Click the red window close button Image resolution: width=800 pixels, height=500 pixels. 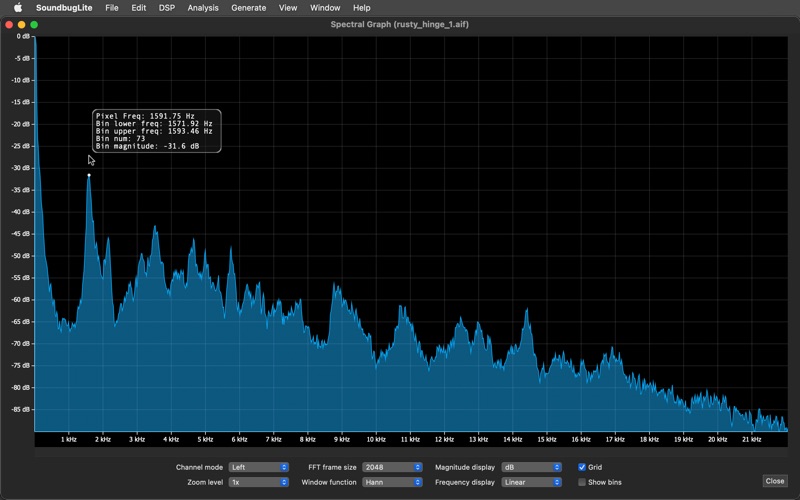[9, 24]
